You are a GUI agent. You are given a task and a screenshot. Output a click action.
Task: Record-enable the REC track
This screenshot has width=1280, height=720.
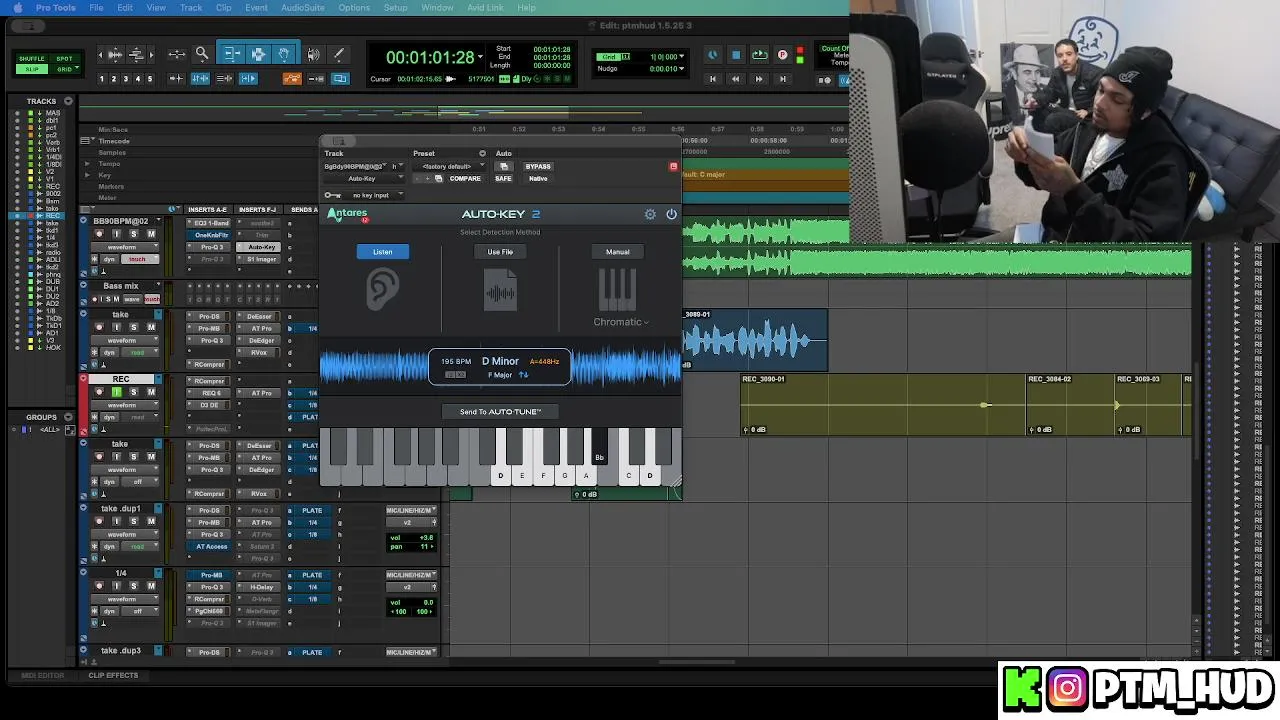[99, 392]
